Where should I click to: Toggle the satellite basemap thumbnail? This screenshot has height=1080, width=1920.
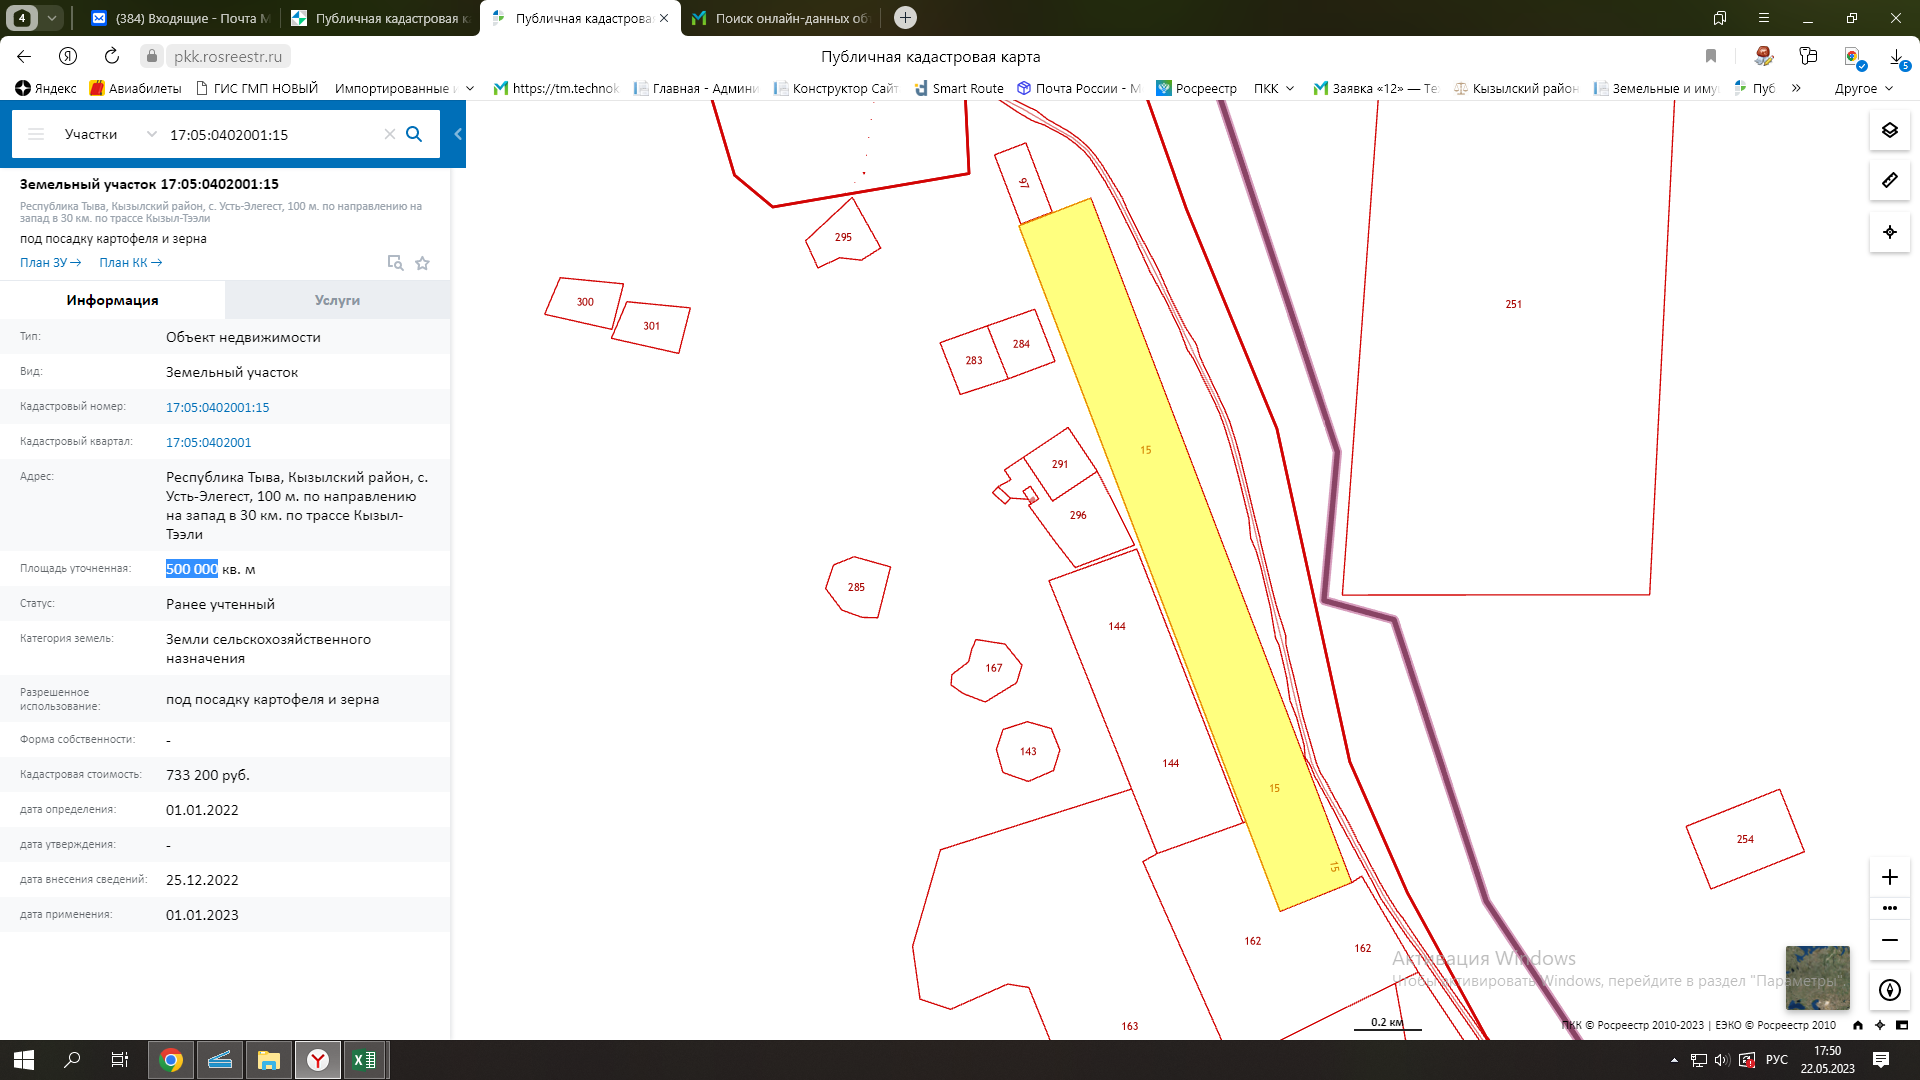(1817, 977)
